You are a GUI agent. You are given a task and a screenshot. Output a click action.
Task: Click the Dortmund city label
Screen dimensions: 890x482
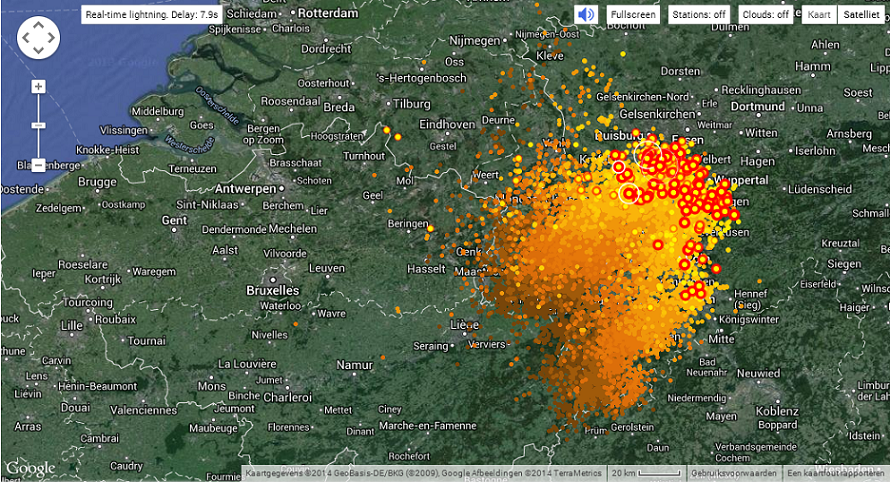click(x=758, y=106)
